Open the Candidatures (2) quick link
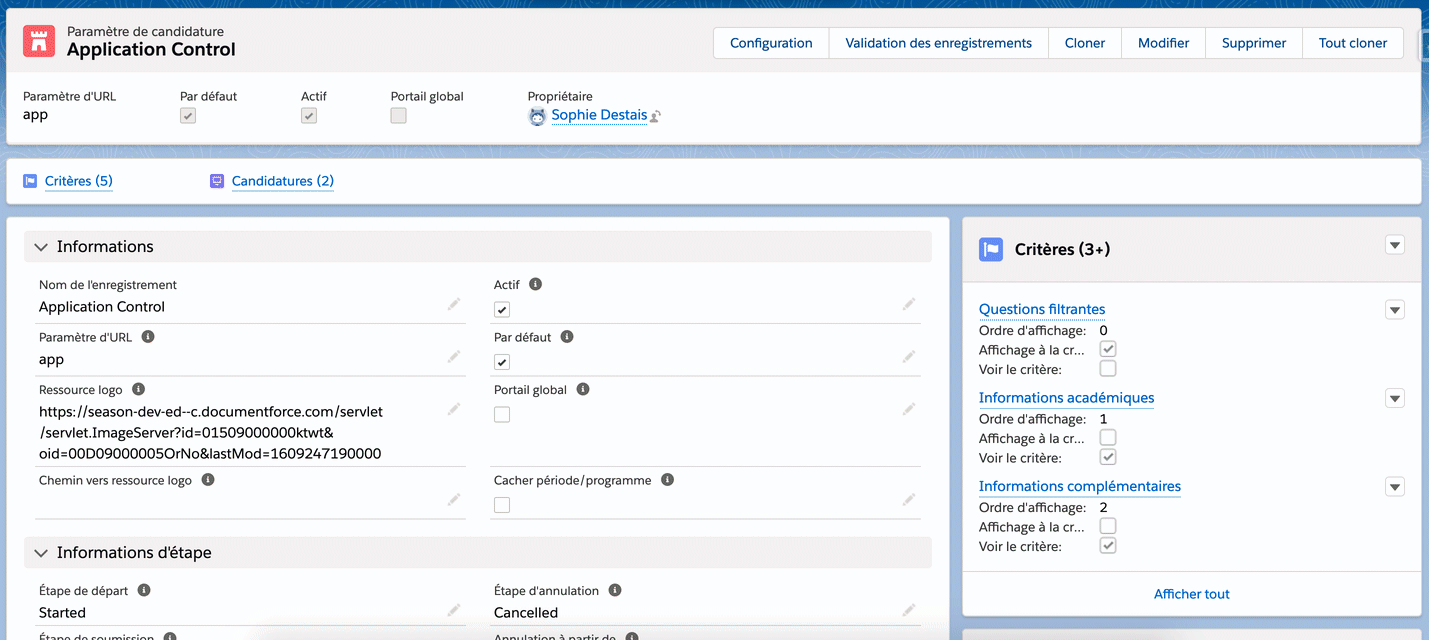 click(x=282, y=181)
